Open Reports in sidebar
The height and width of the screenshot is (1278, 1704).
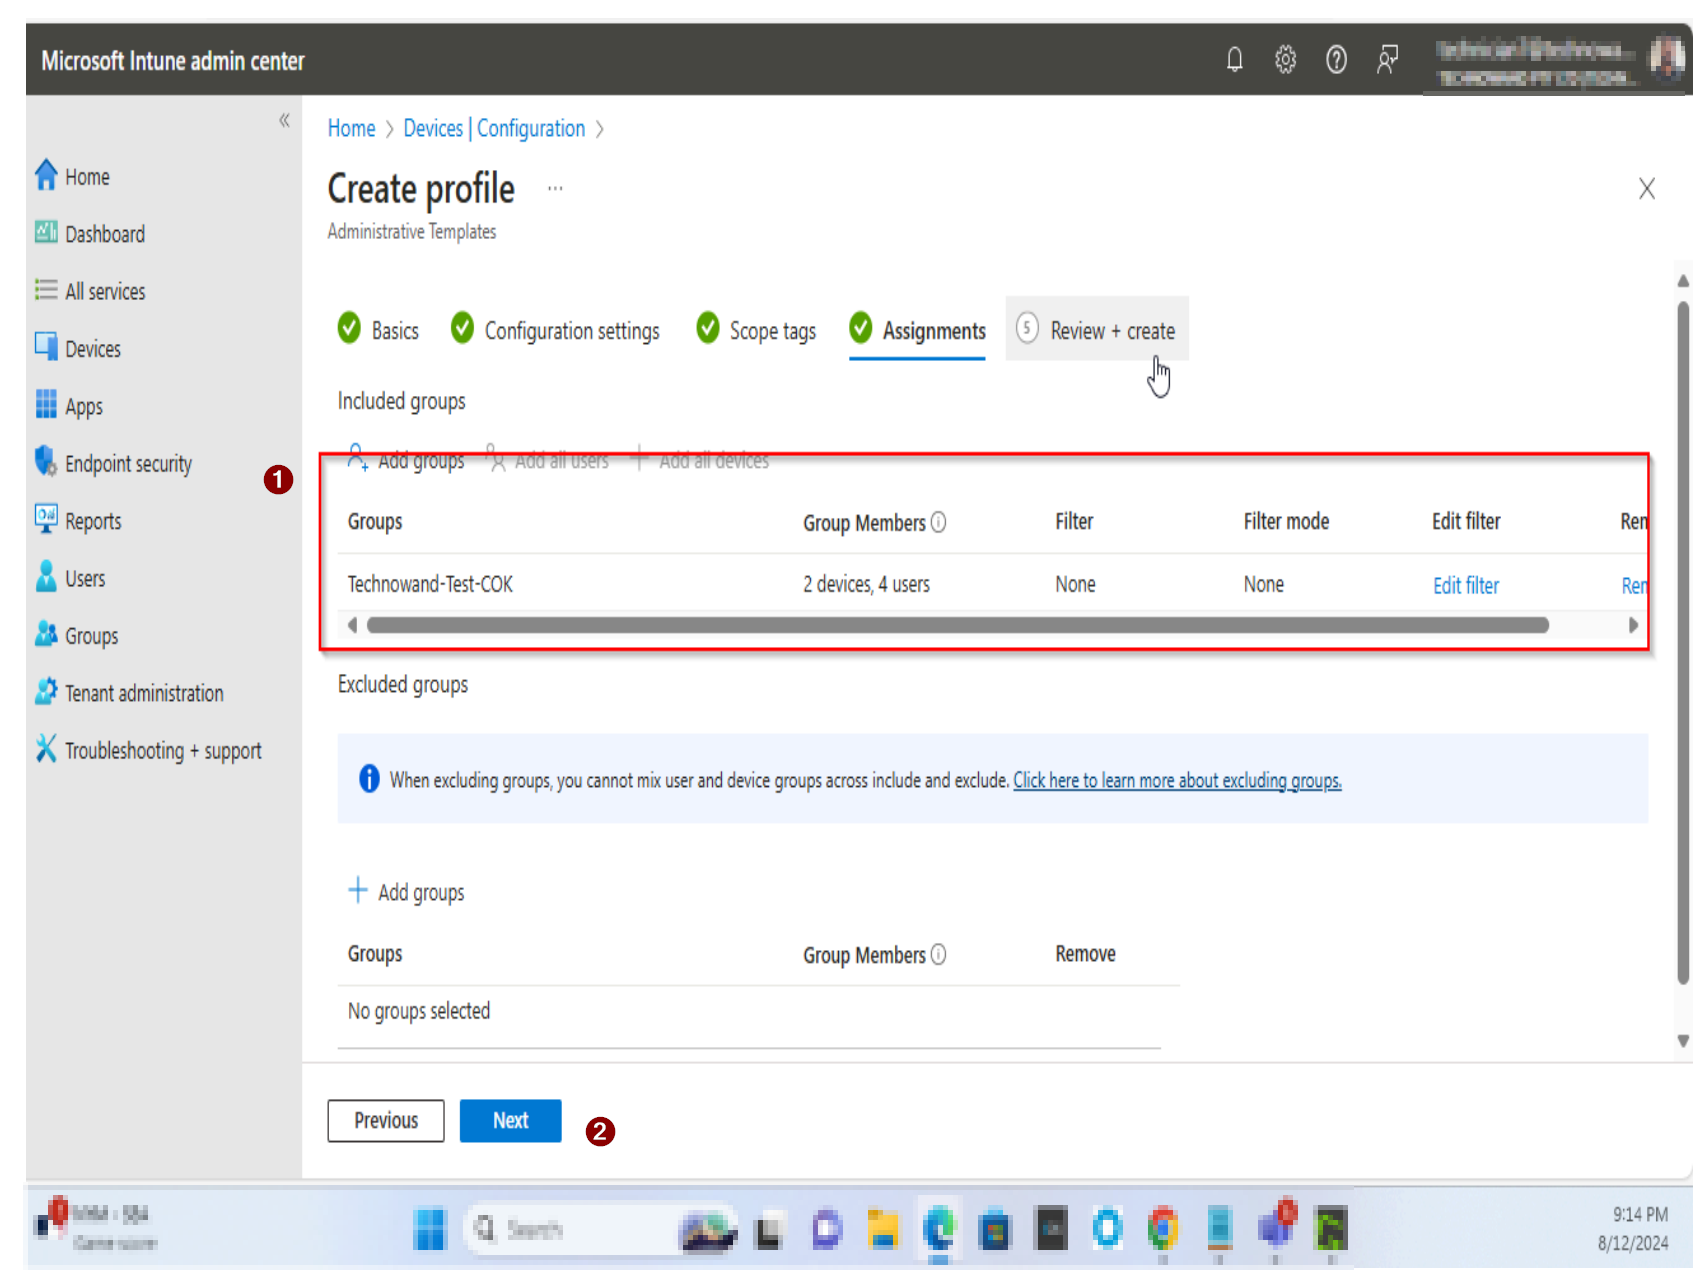93,521
